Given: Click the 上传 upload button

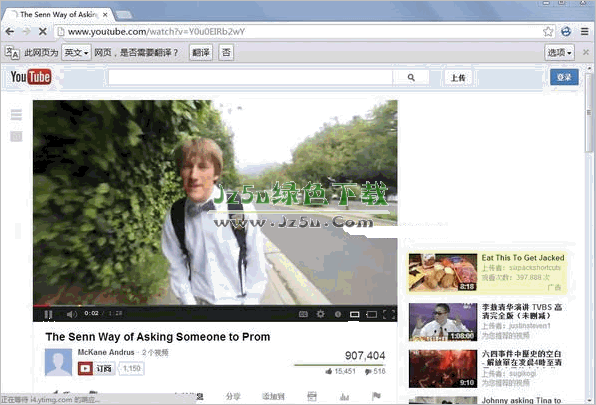Looking at the screenshot, I should pyautogui.click(x=458, y=78).
